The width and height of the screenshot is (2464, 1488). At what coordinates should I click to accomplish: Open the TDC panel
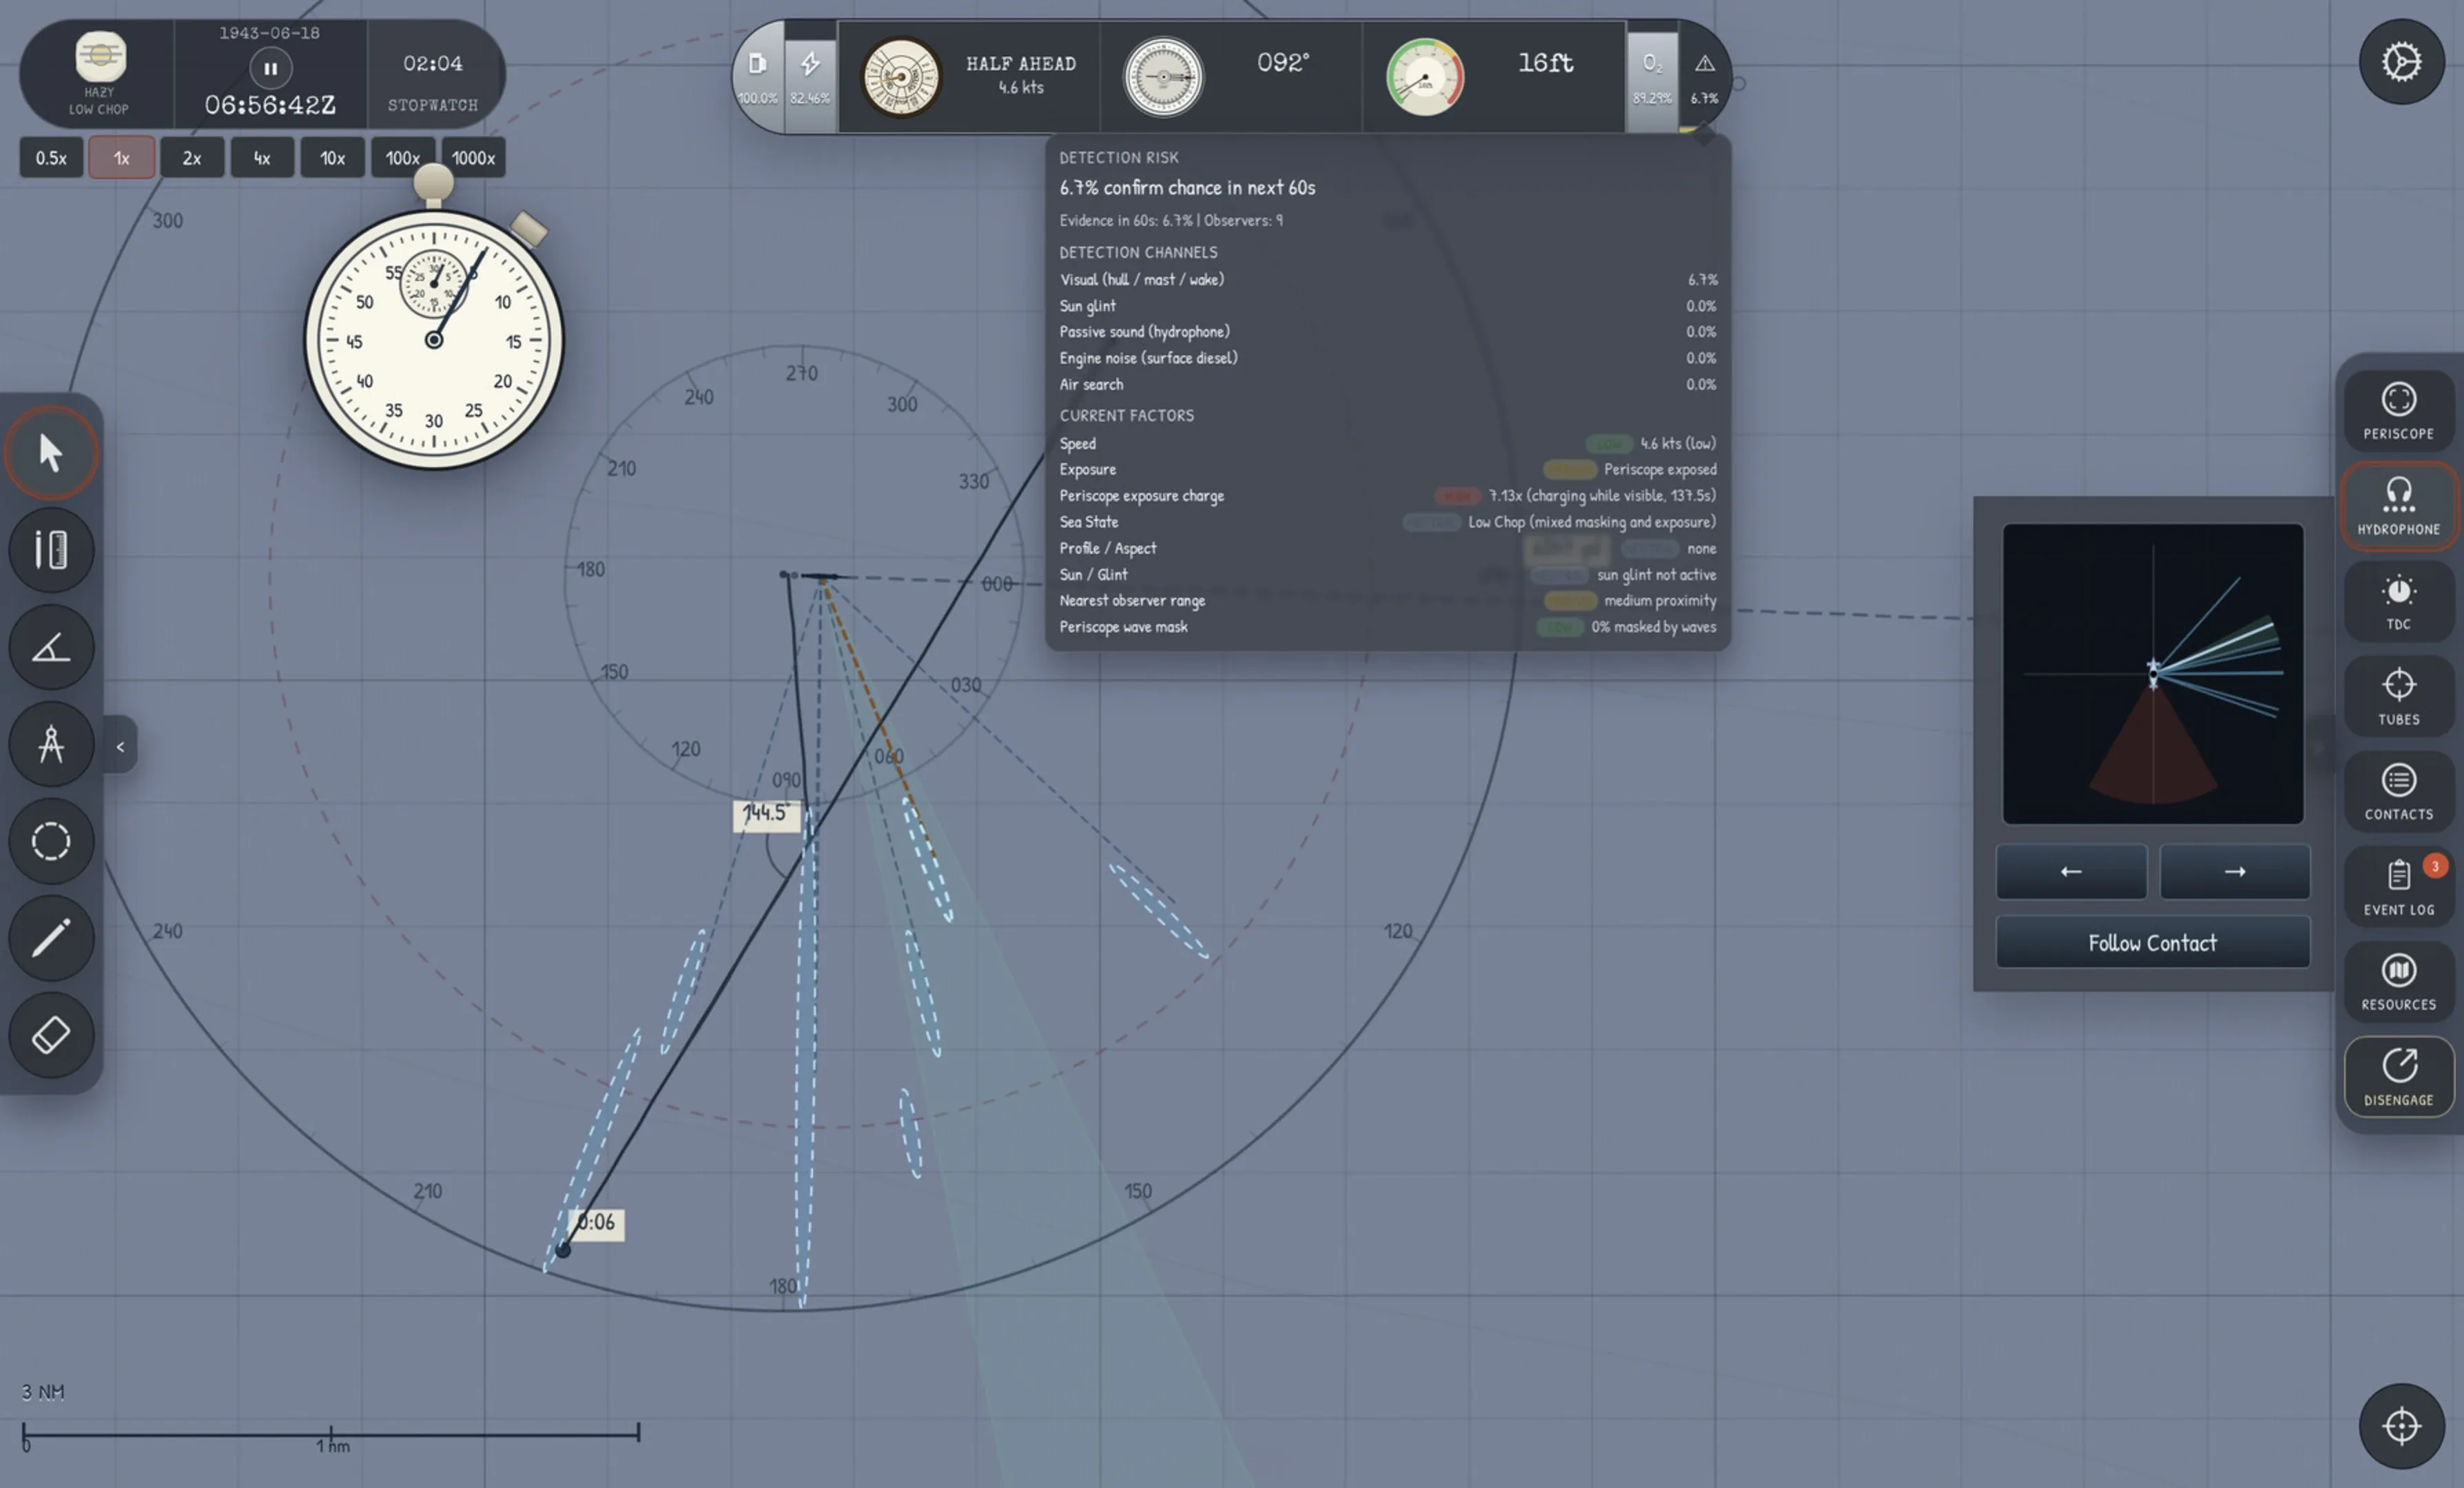pos(2398,601)
